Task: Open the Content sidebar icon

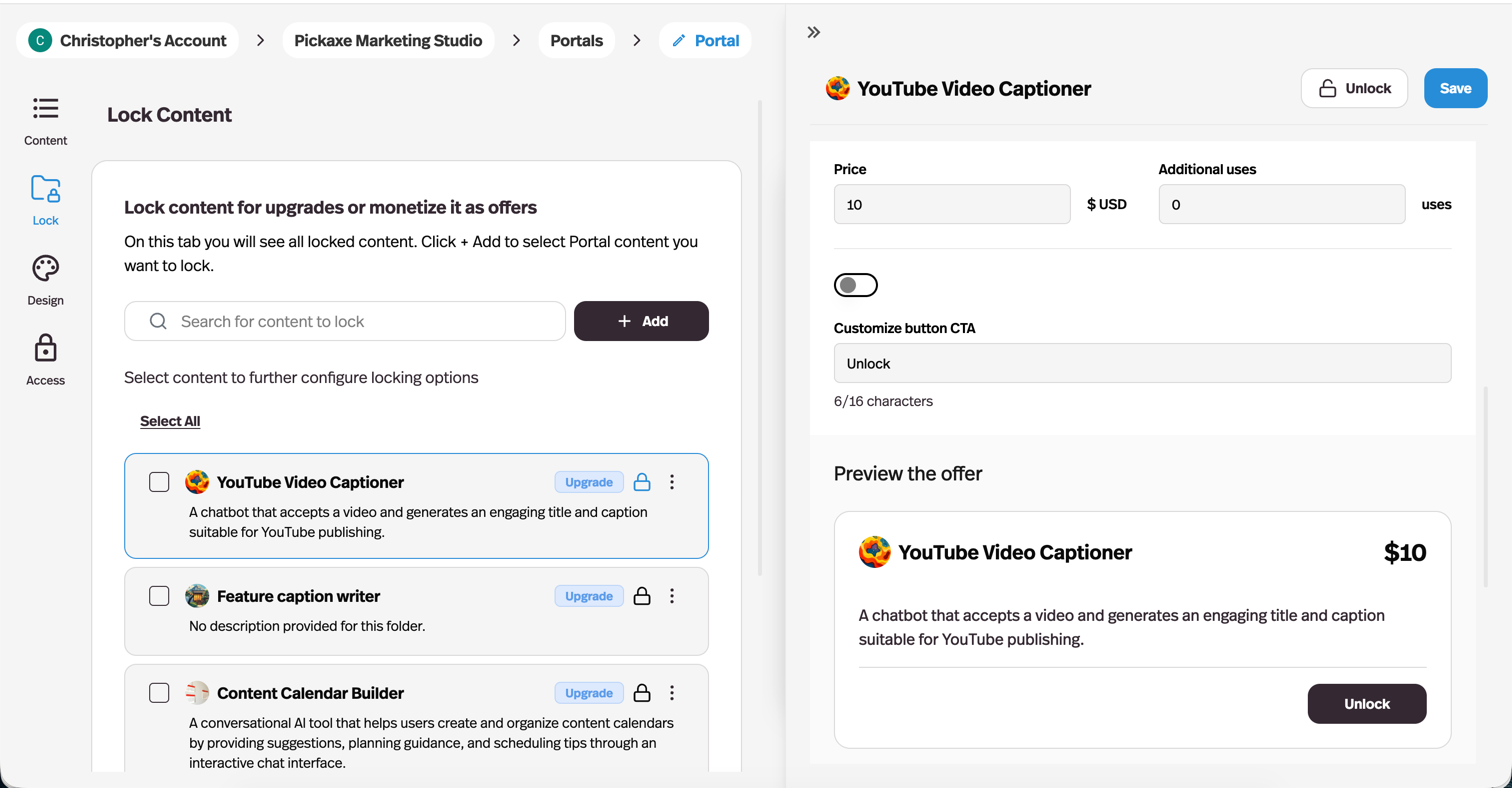Action: click(46, 109)
